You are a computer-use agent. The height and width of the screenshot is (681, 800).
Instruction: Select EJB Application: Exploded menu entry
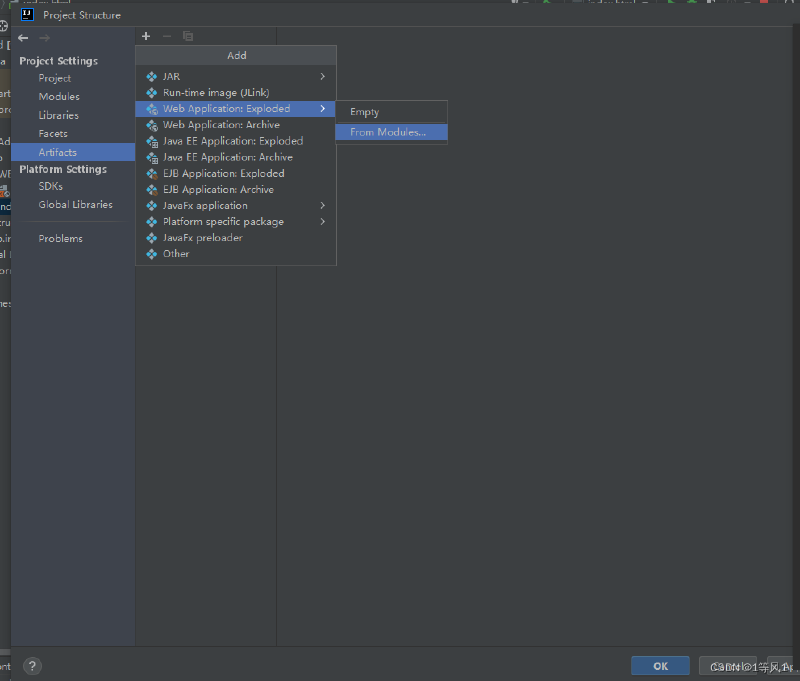(x=236, y=174)
